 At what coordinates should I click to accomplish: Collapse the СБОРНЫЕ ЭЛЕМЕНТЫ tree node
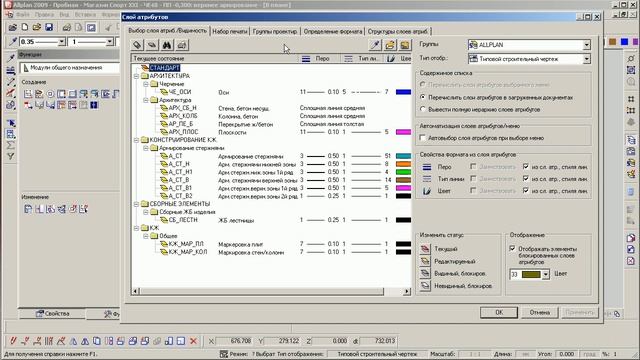point(137,204)
